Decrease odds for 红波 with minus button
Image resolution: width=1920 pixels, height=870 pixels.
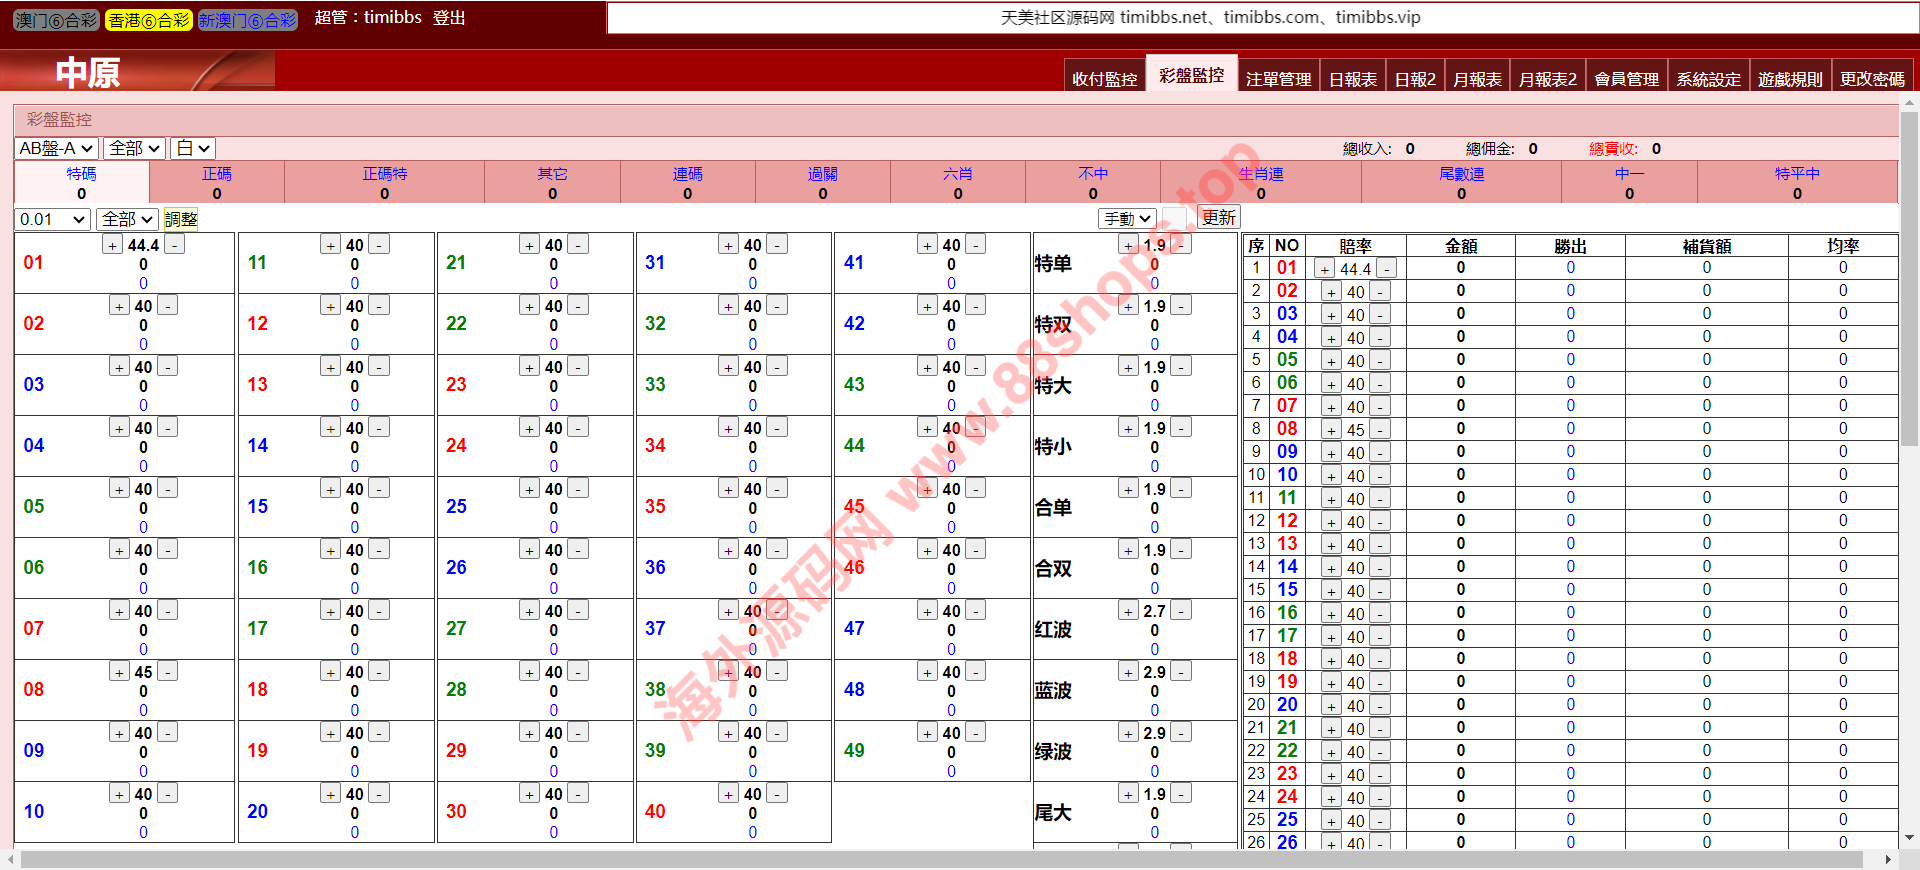click(1181, 611)
